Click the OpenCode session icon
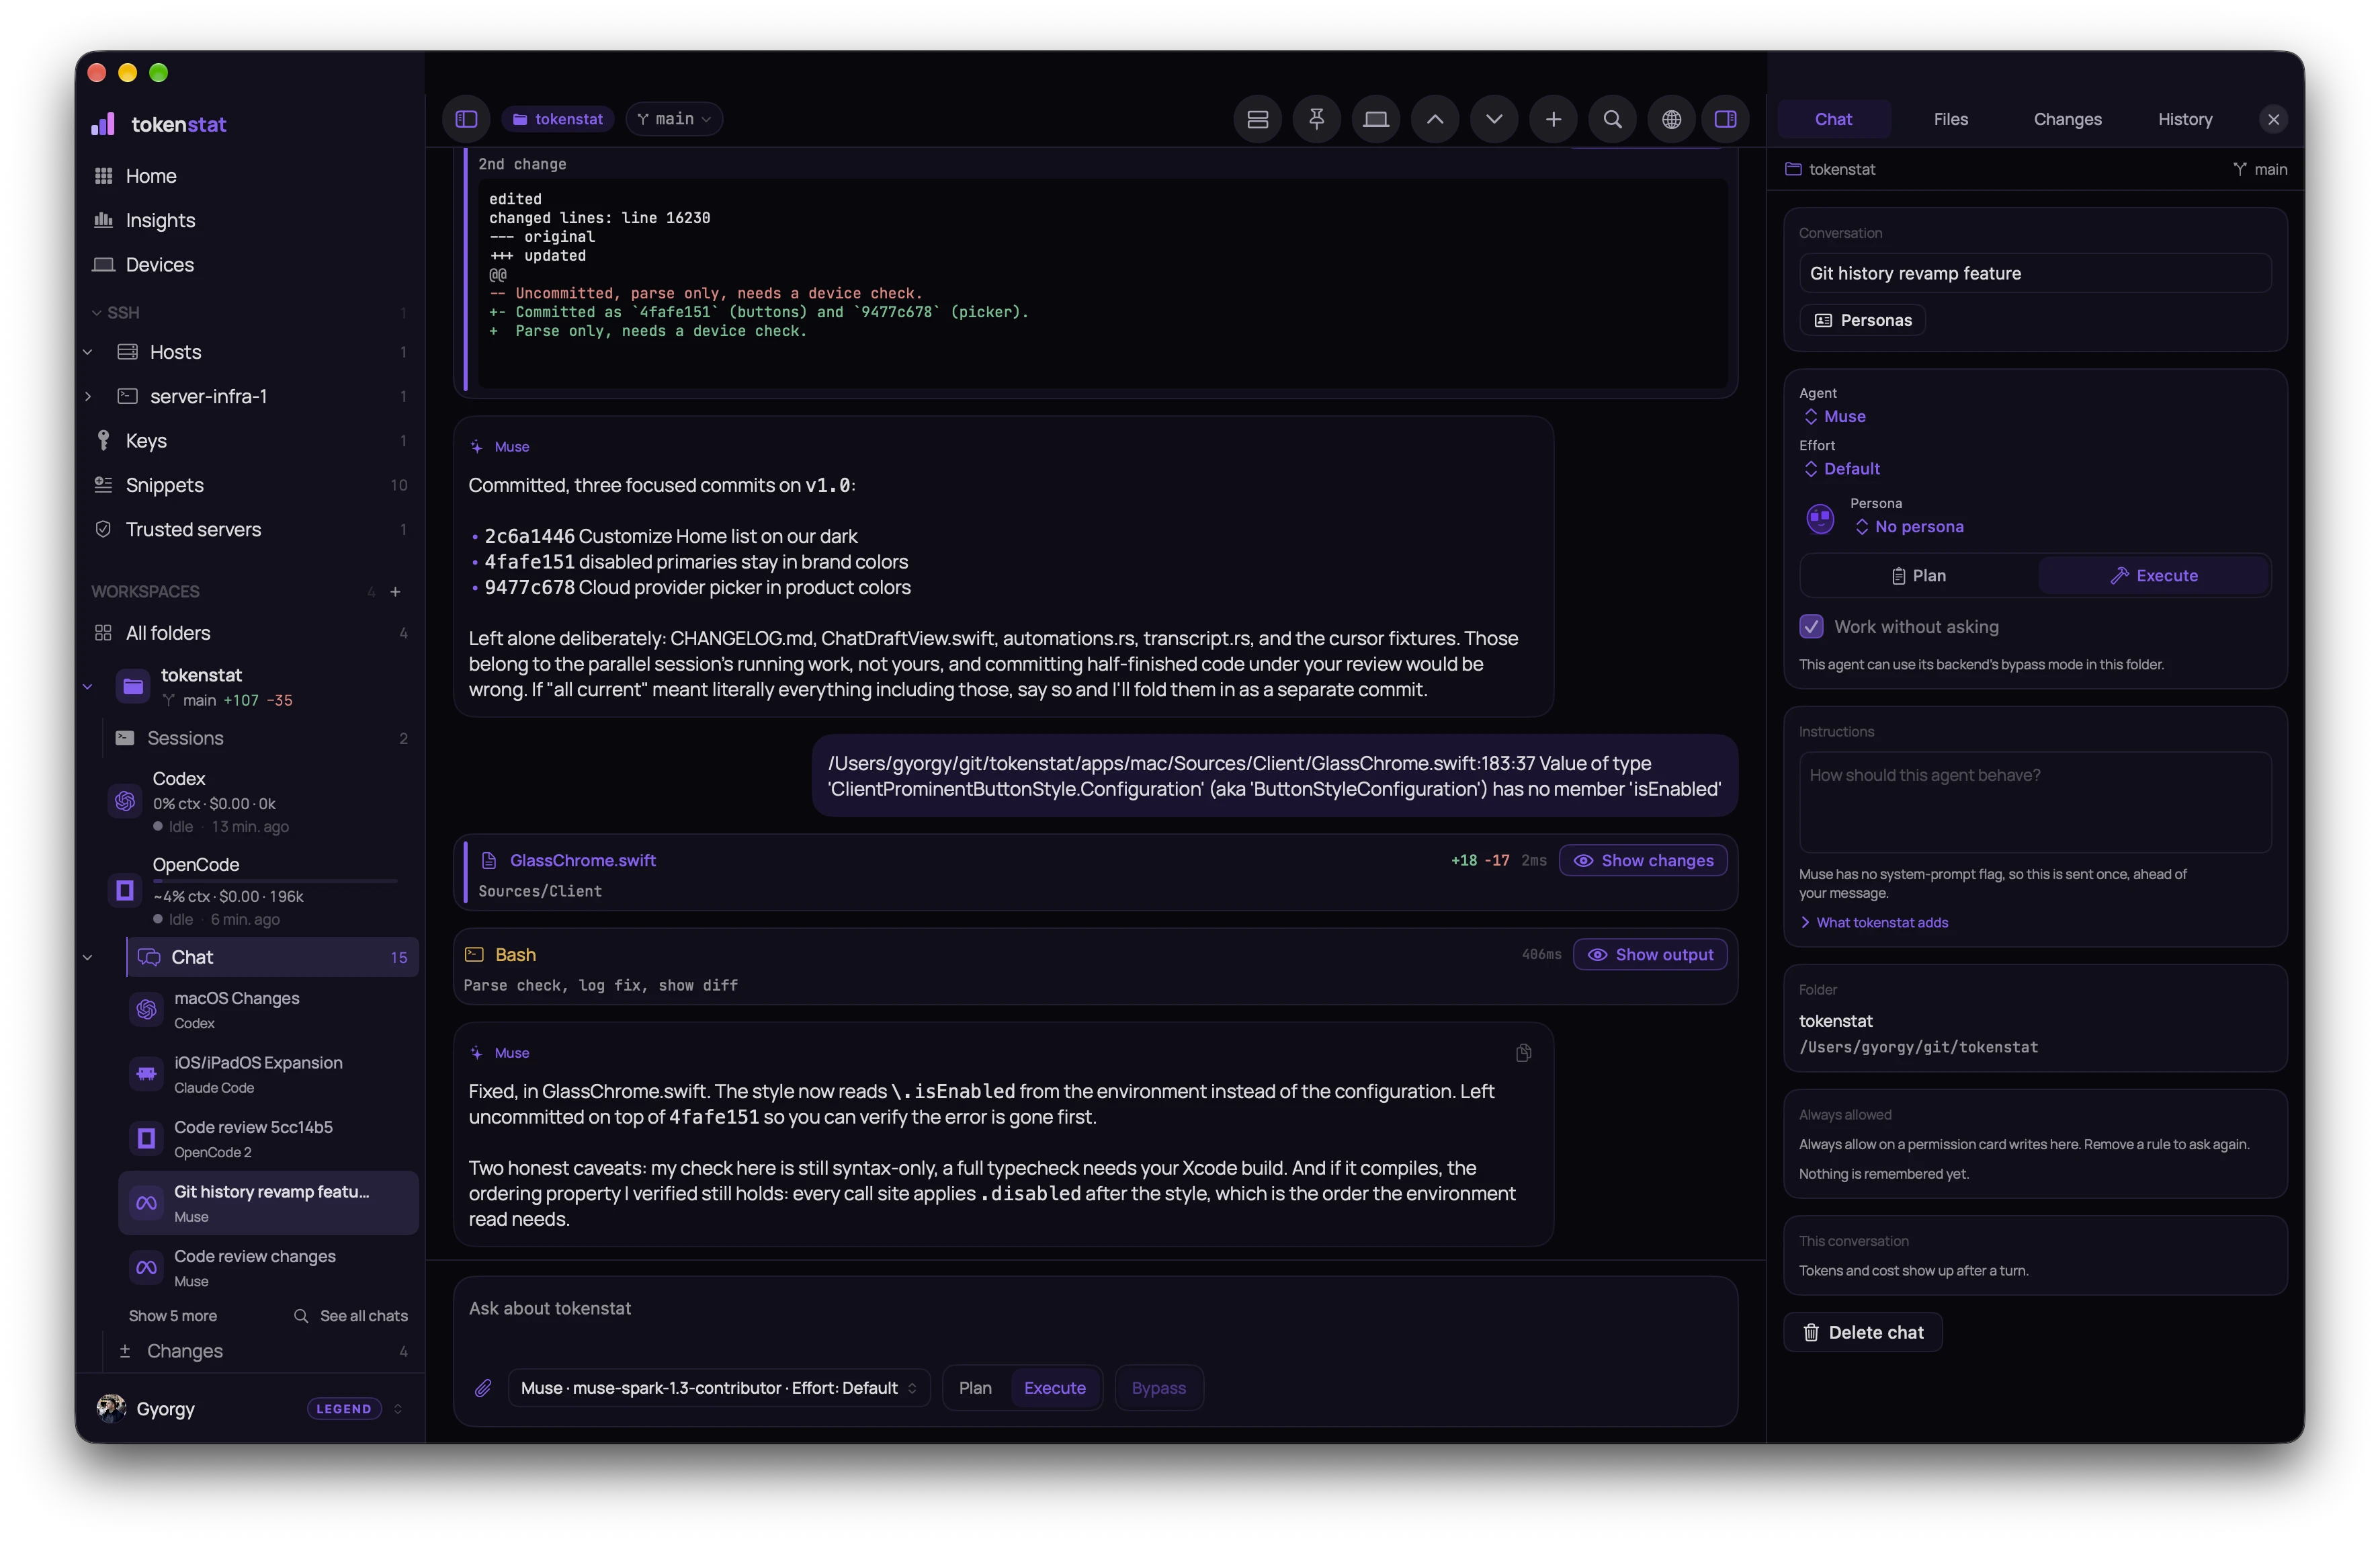2380x1543 pixels. point(125,890)
